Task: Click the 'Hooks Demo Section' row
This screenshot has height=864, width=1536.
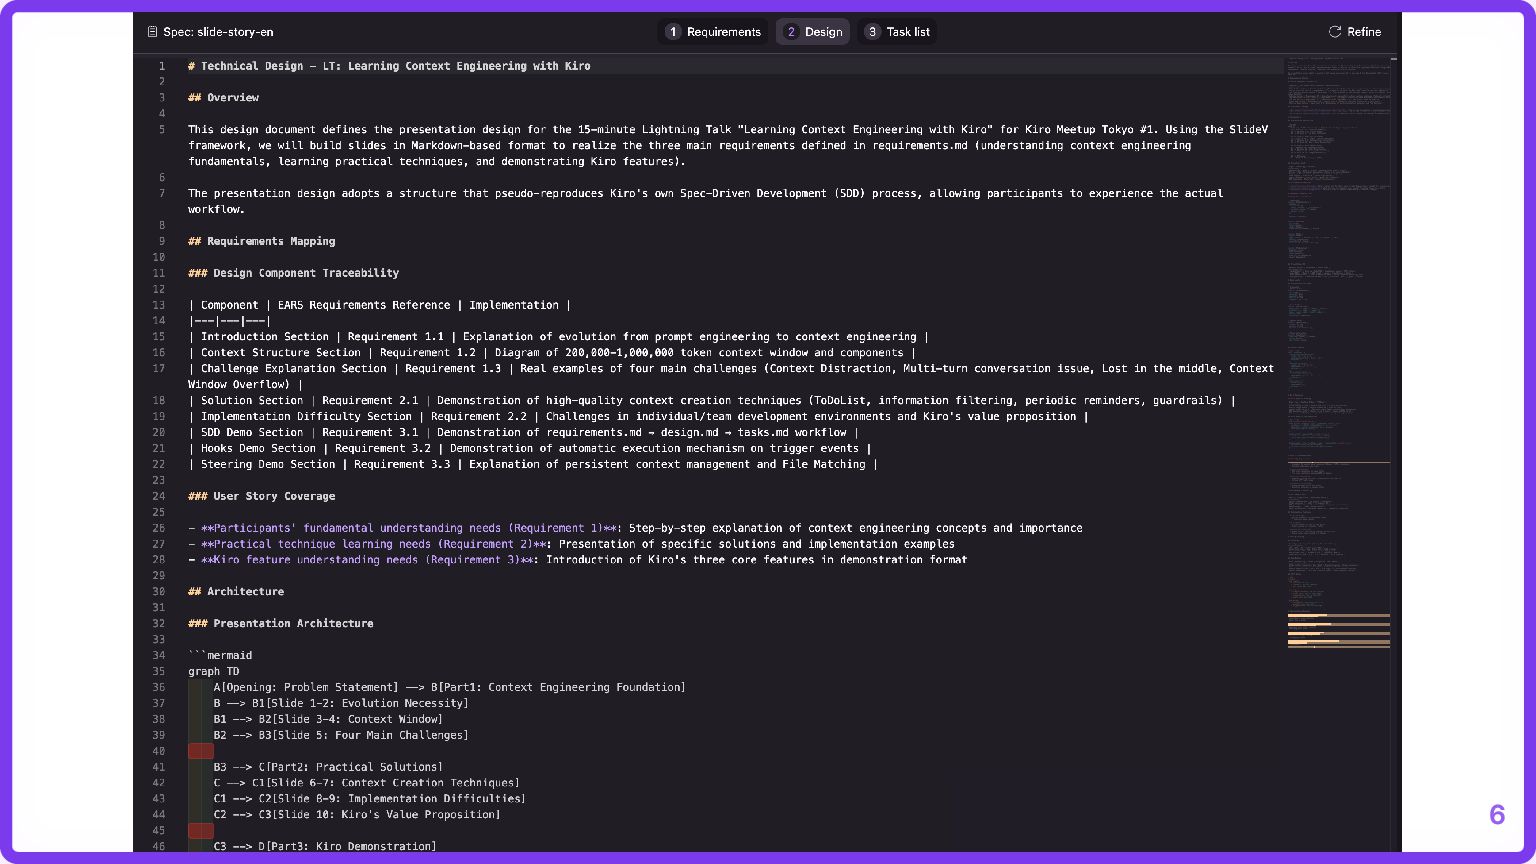Action: coord(530,449)
